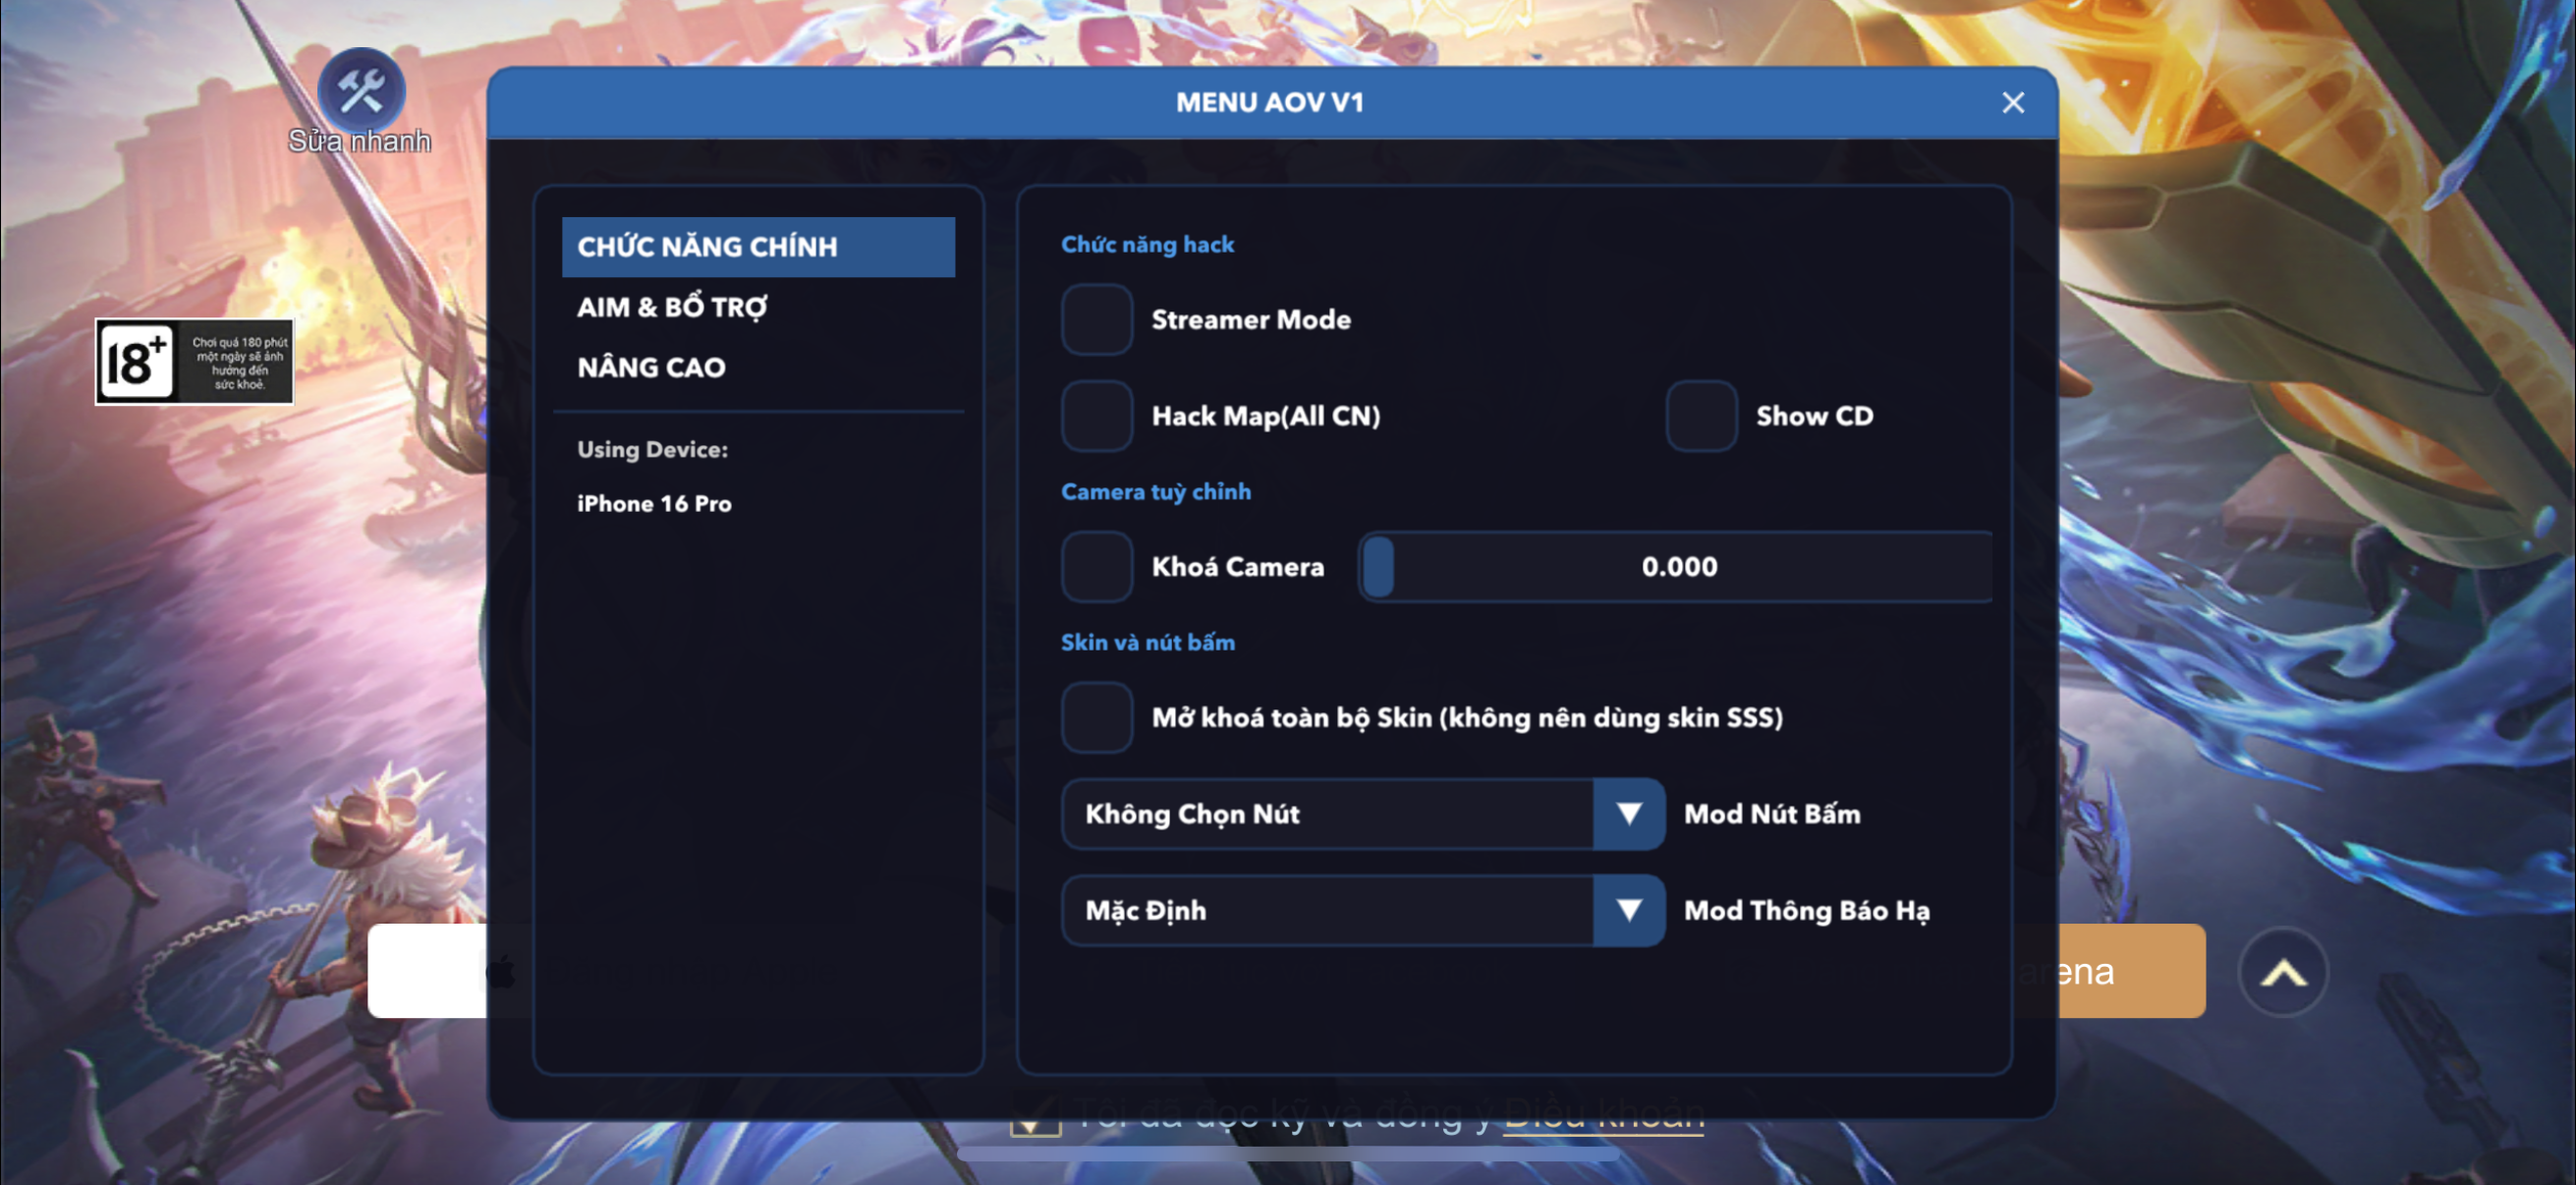Screen dimensions: 2576x1185
Task: Click the 18+ age rating badge
Action: click(194, 361)
